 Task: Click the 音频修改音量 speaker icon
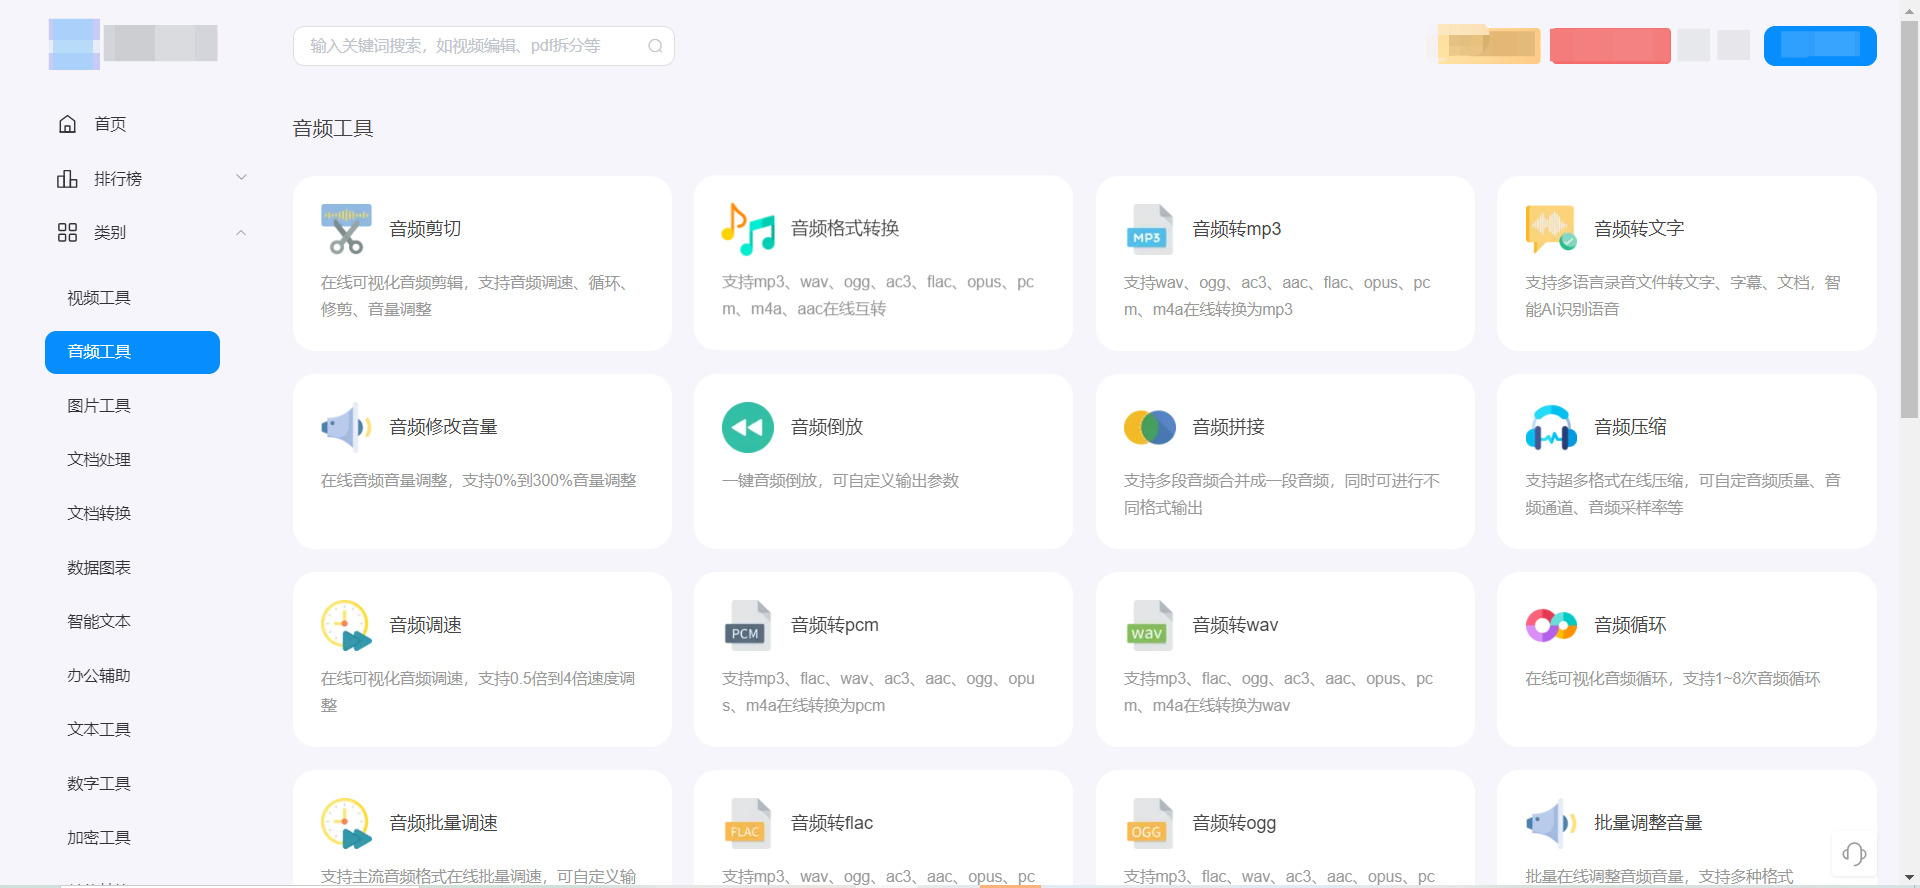pyautogui.click(x=346, y=427)
